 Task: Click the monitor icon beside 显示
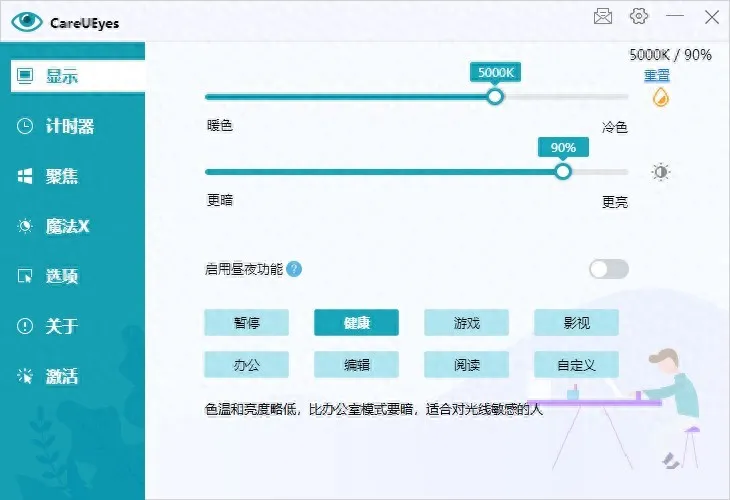[x=25, y=75]
